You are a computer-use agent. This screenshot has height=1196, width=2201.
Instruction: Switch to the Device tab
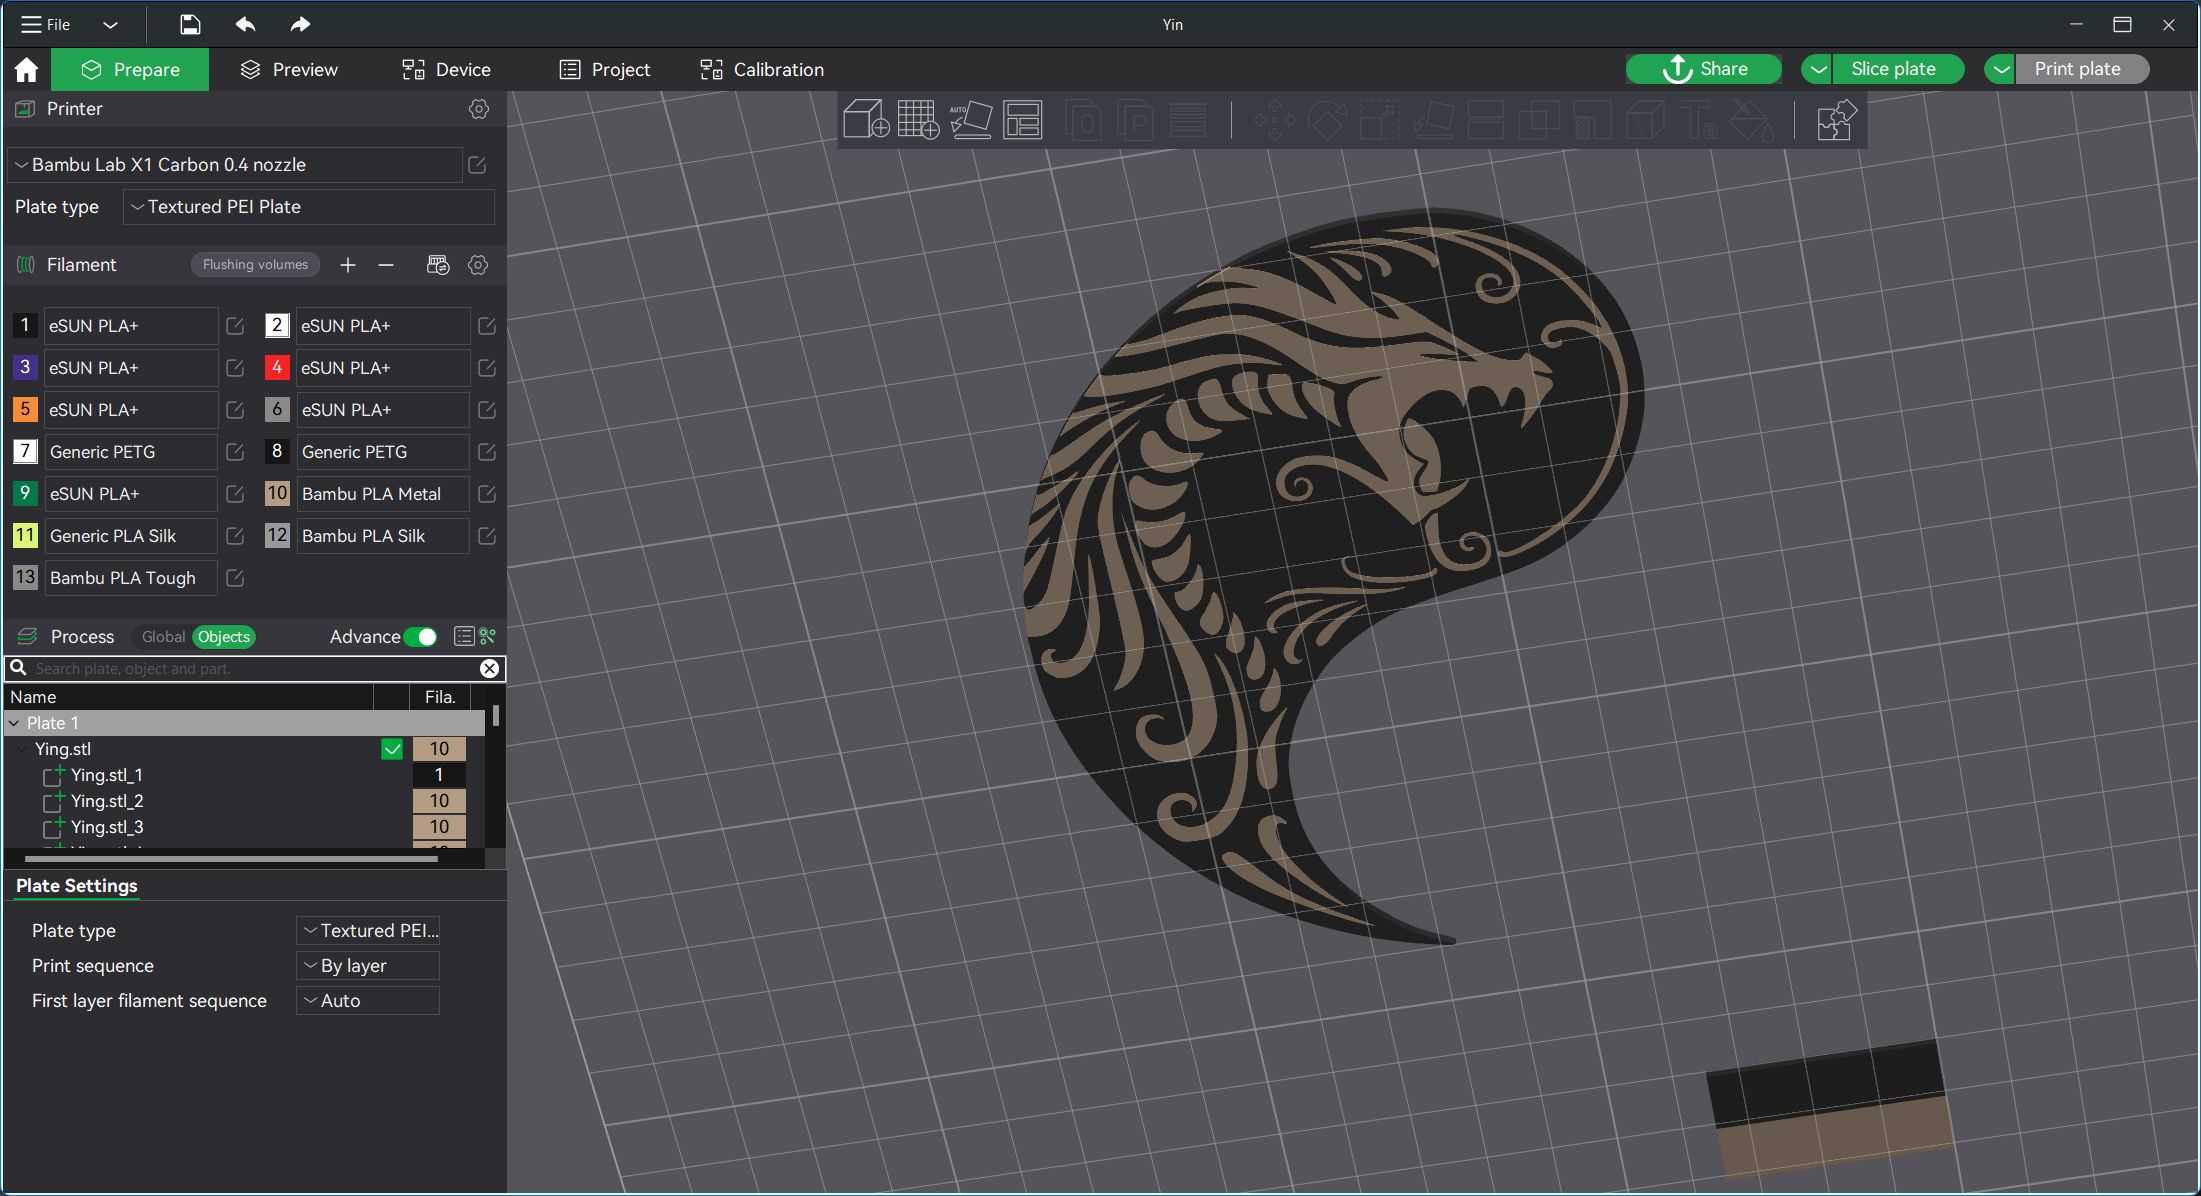(446, 69)
